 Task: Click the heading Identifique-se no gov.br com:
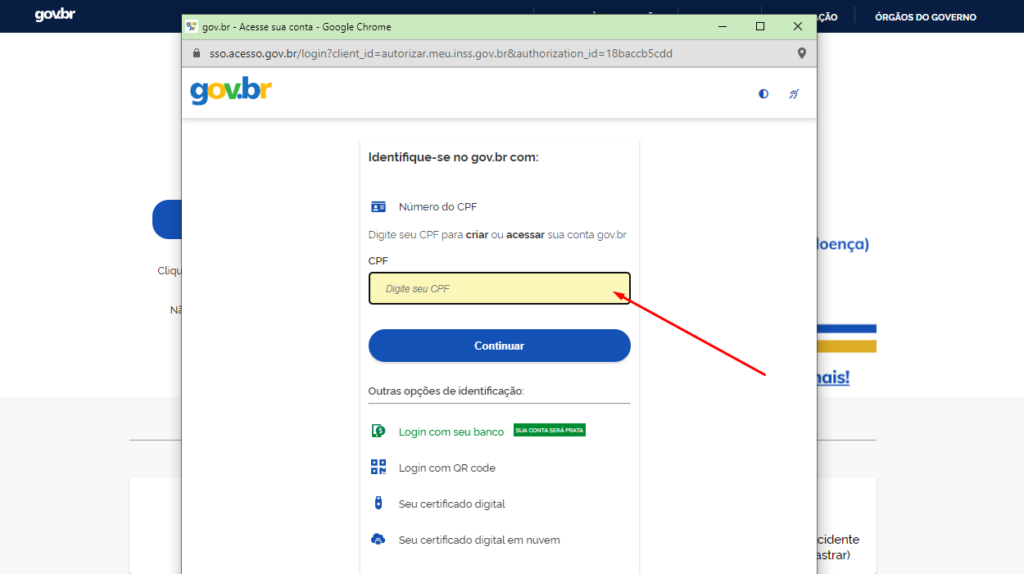(x=453, y=157)
